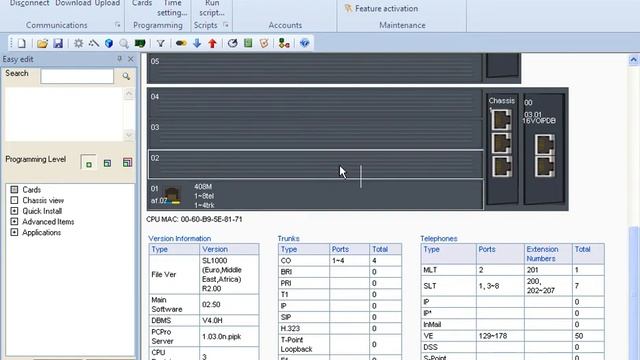Select chassis slot 03

[315, 134]
